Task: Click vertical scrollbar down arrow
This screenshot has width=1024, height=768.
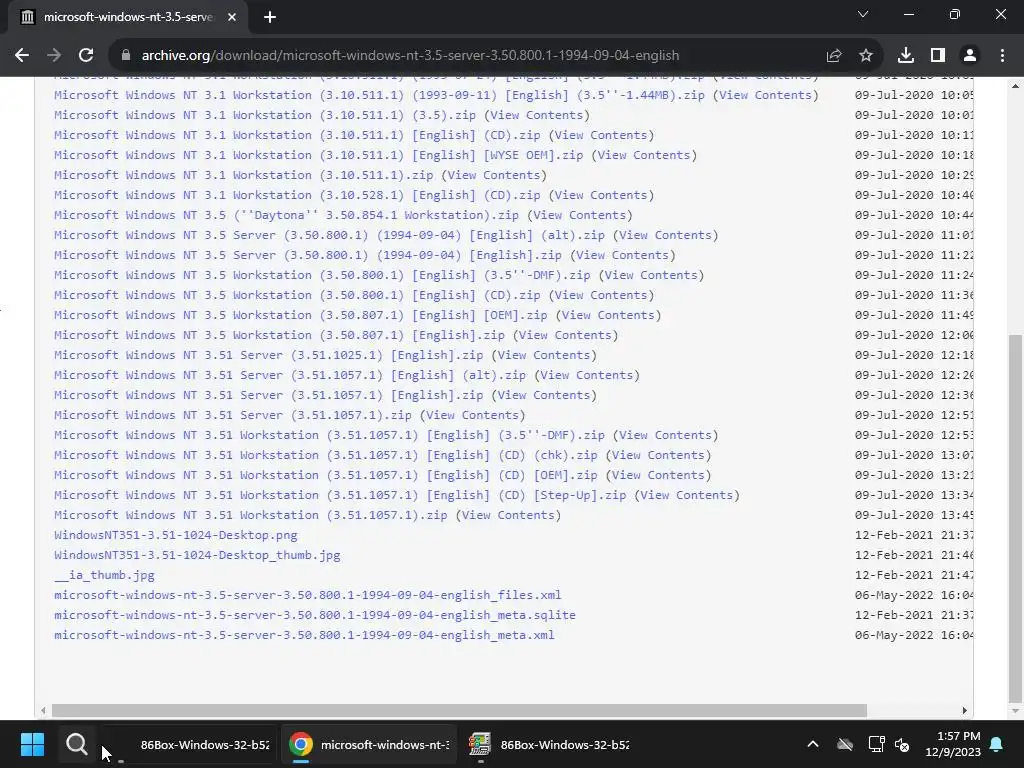Action: click(1015, 711)
